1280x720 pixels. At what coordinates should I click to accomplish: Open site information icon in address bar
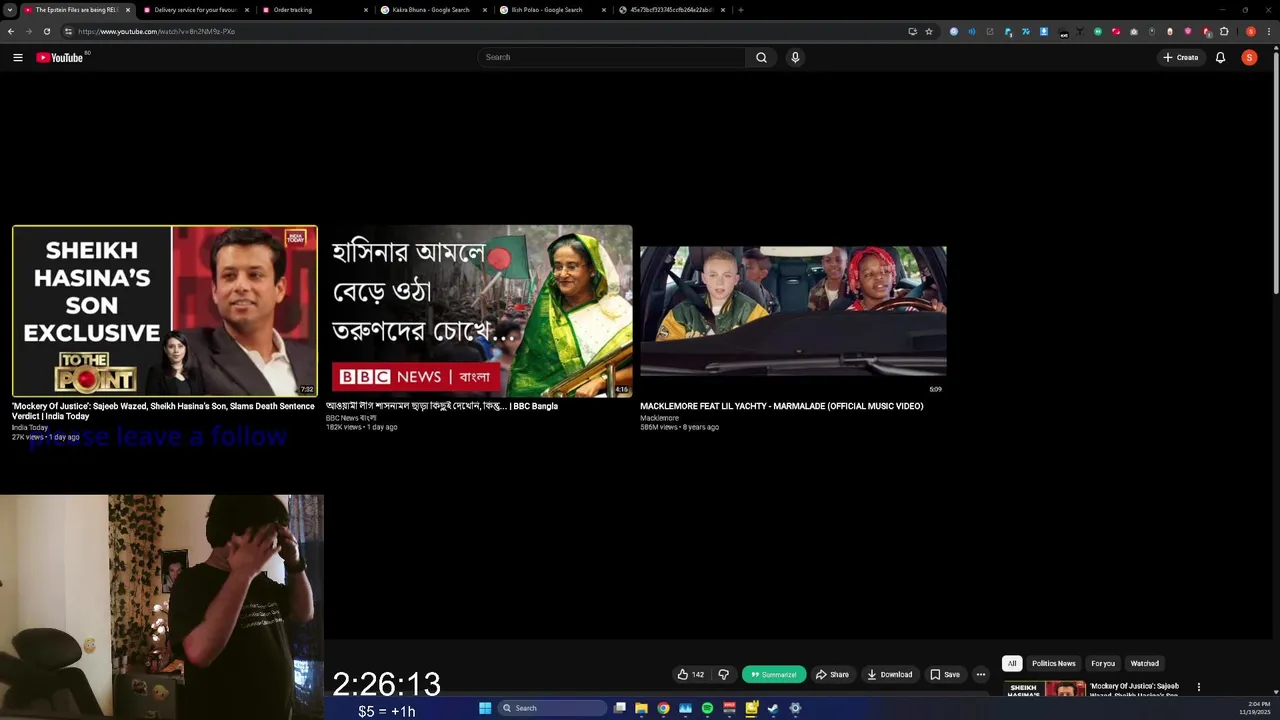[68, 31]
